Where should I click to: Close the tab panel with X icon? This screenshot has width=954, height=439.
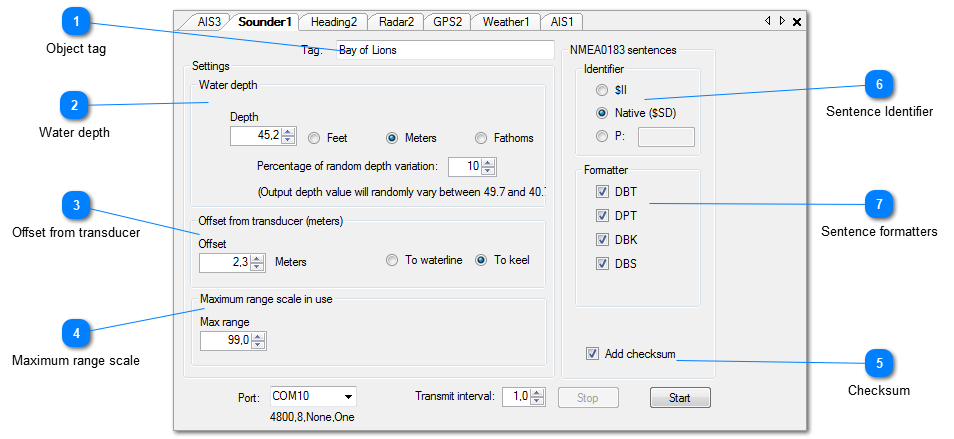point(797,21)
